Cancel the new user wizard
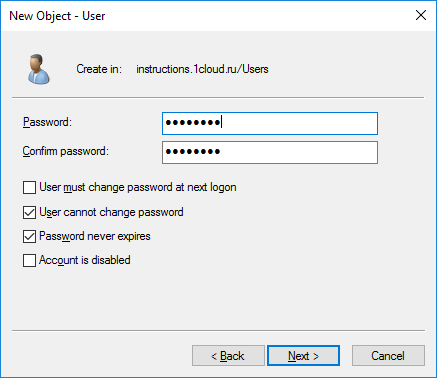Screen dimensions: 437x378 pyautogui.click(x=388, y=356)
